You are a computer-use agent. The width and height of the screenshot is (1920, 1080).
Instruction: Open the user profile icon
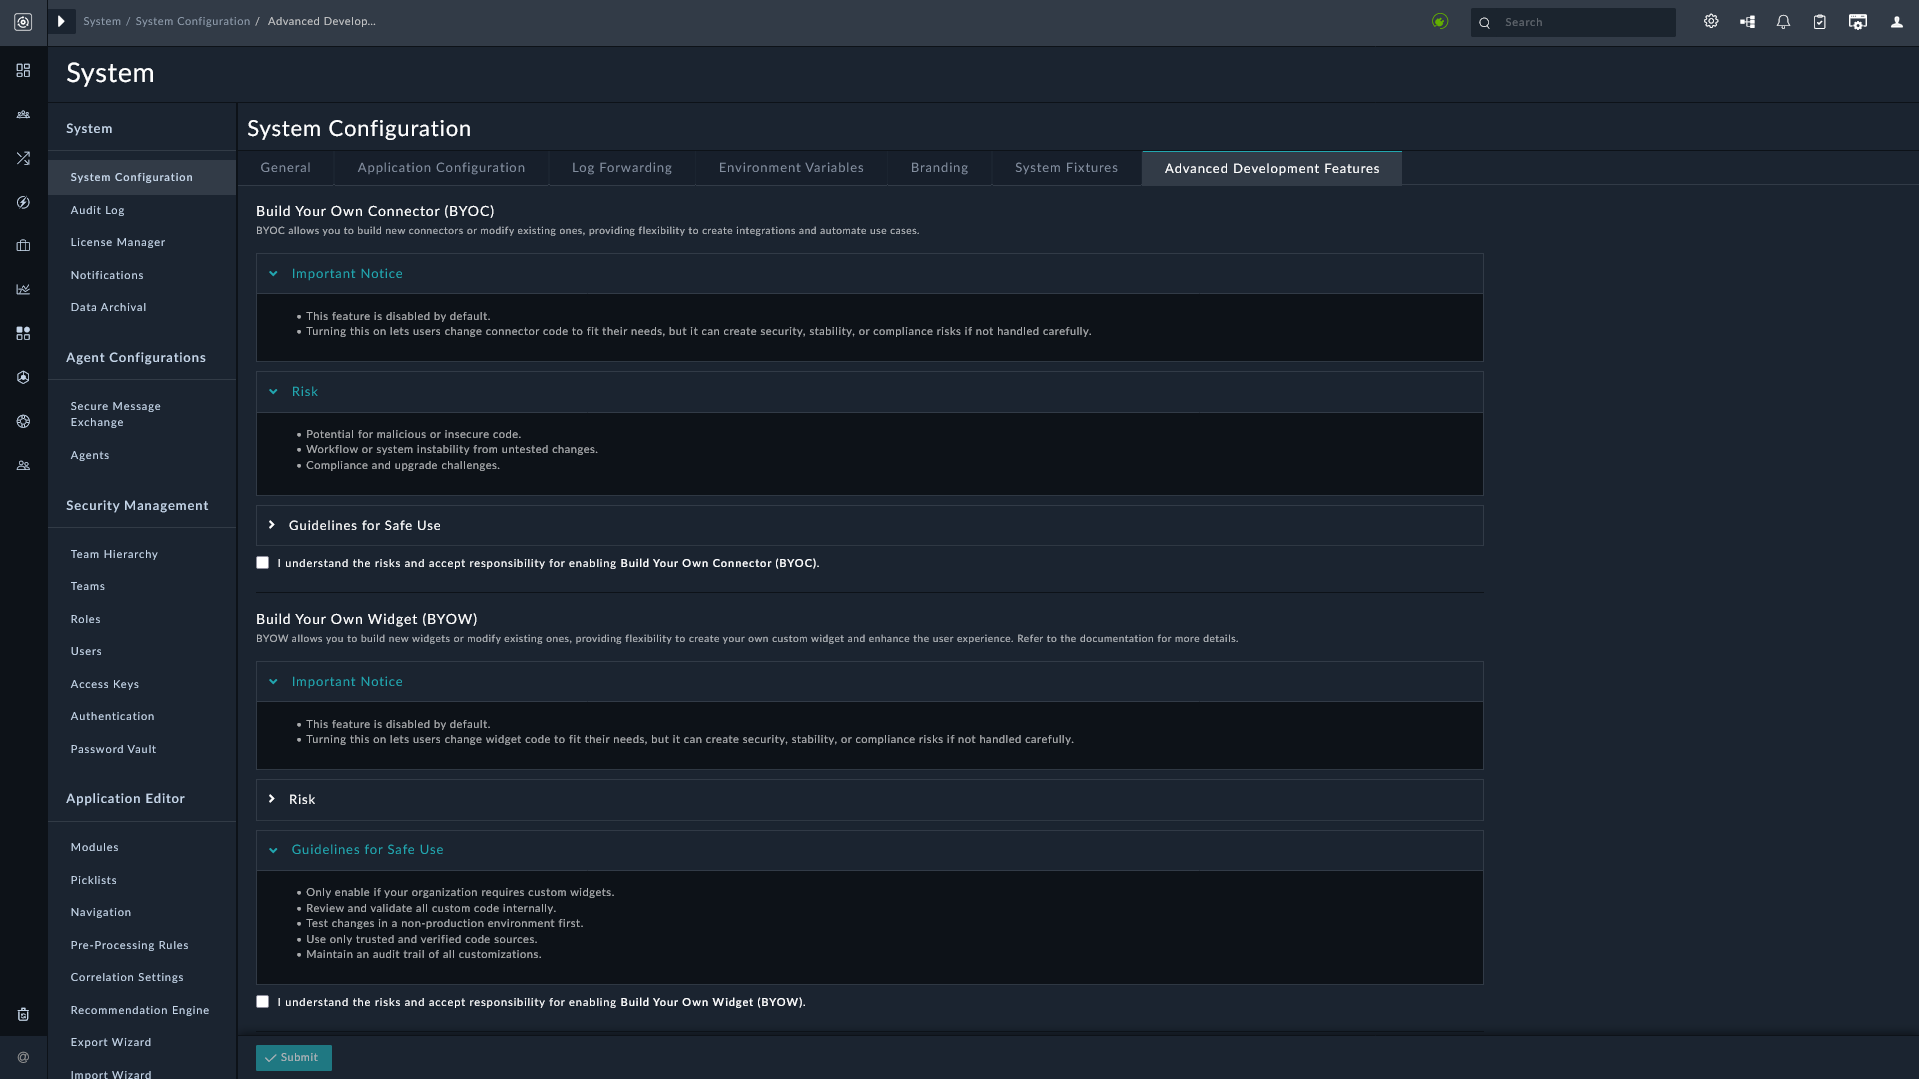click(1896, 22)
